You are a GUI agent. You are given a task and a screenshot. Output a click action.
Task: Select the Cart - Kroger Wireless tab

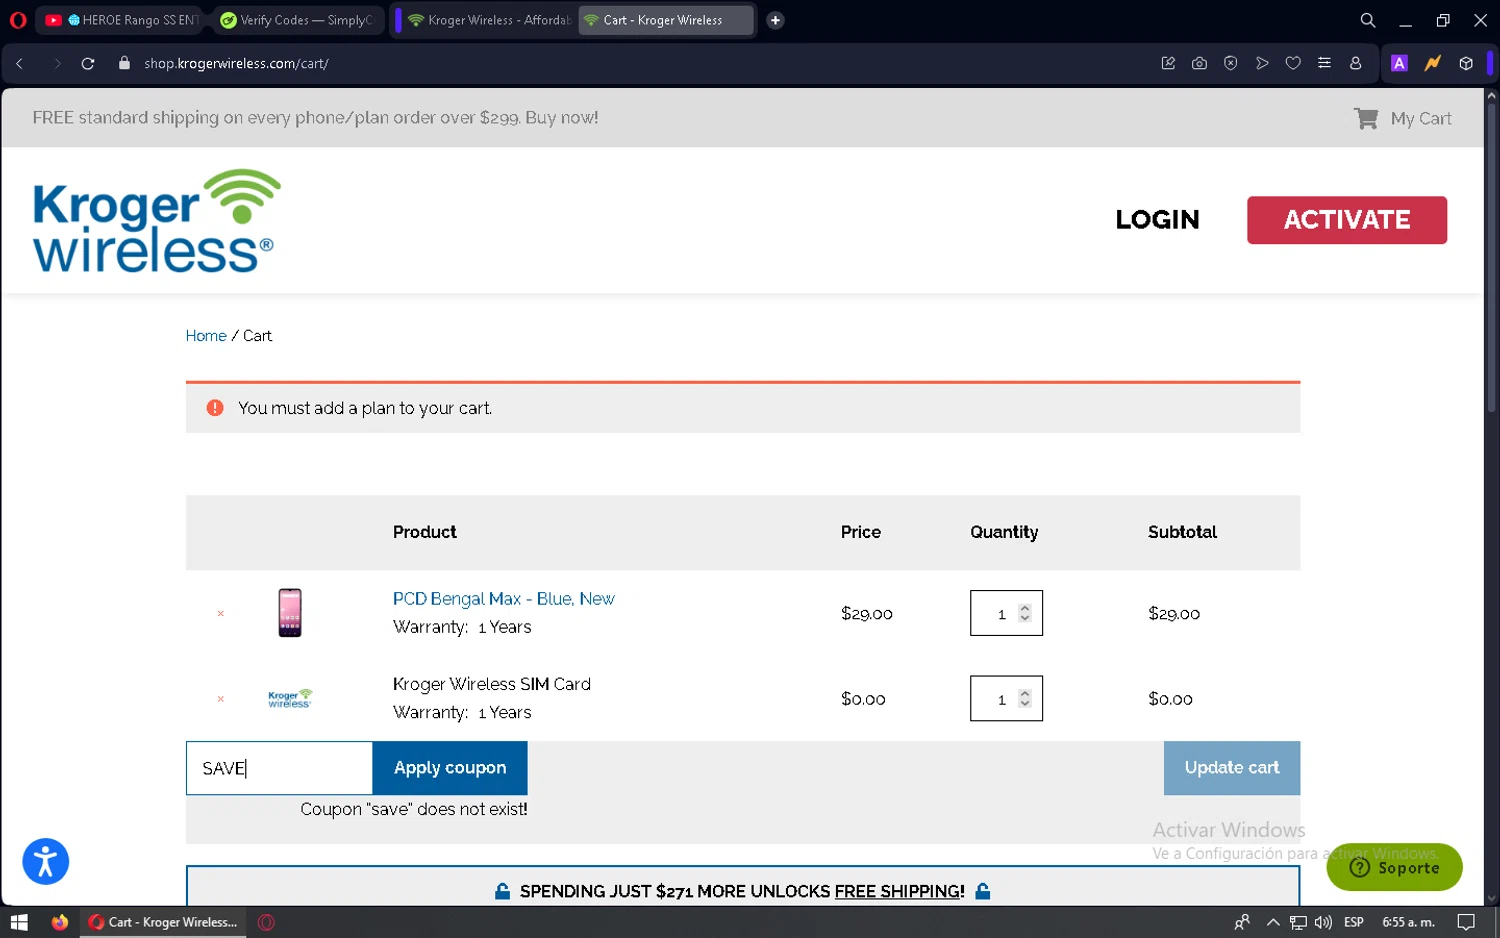click(x=665, y=20)
